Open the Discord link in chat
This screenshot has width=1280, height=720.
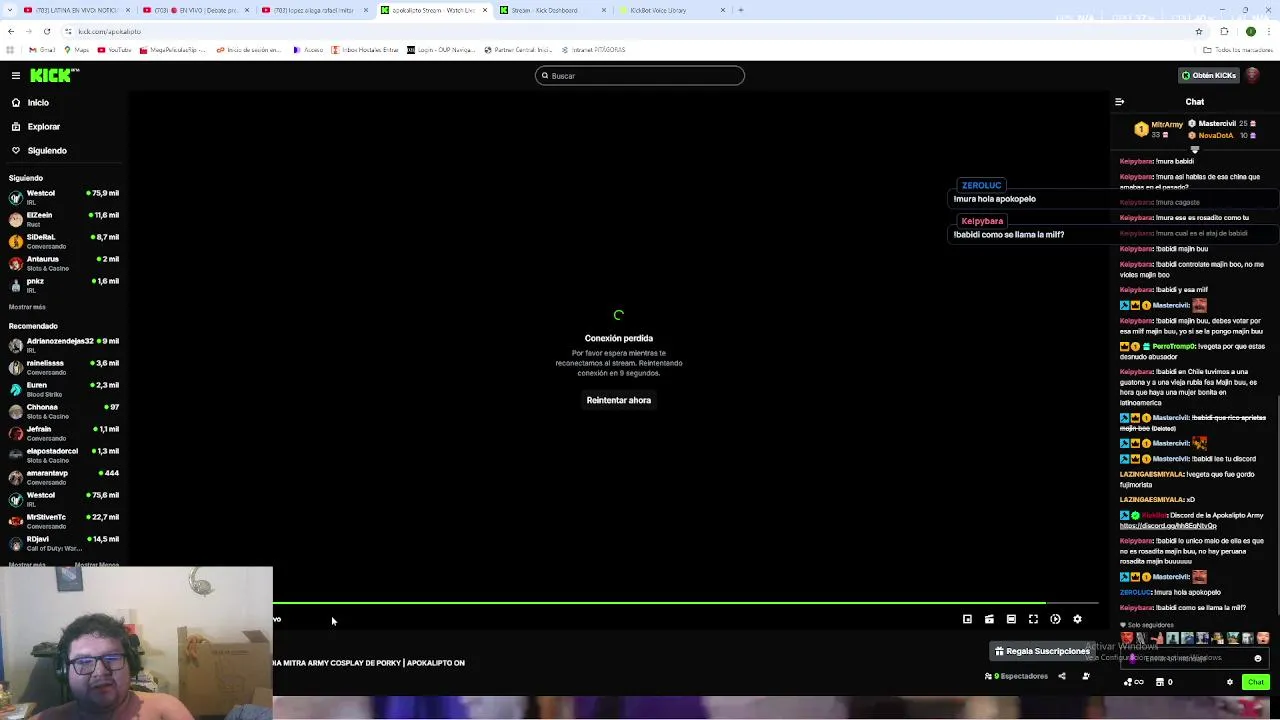coord(1168,526)
